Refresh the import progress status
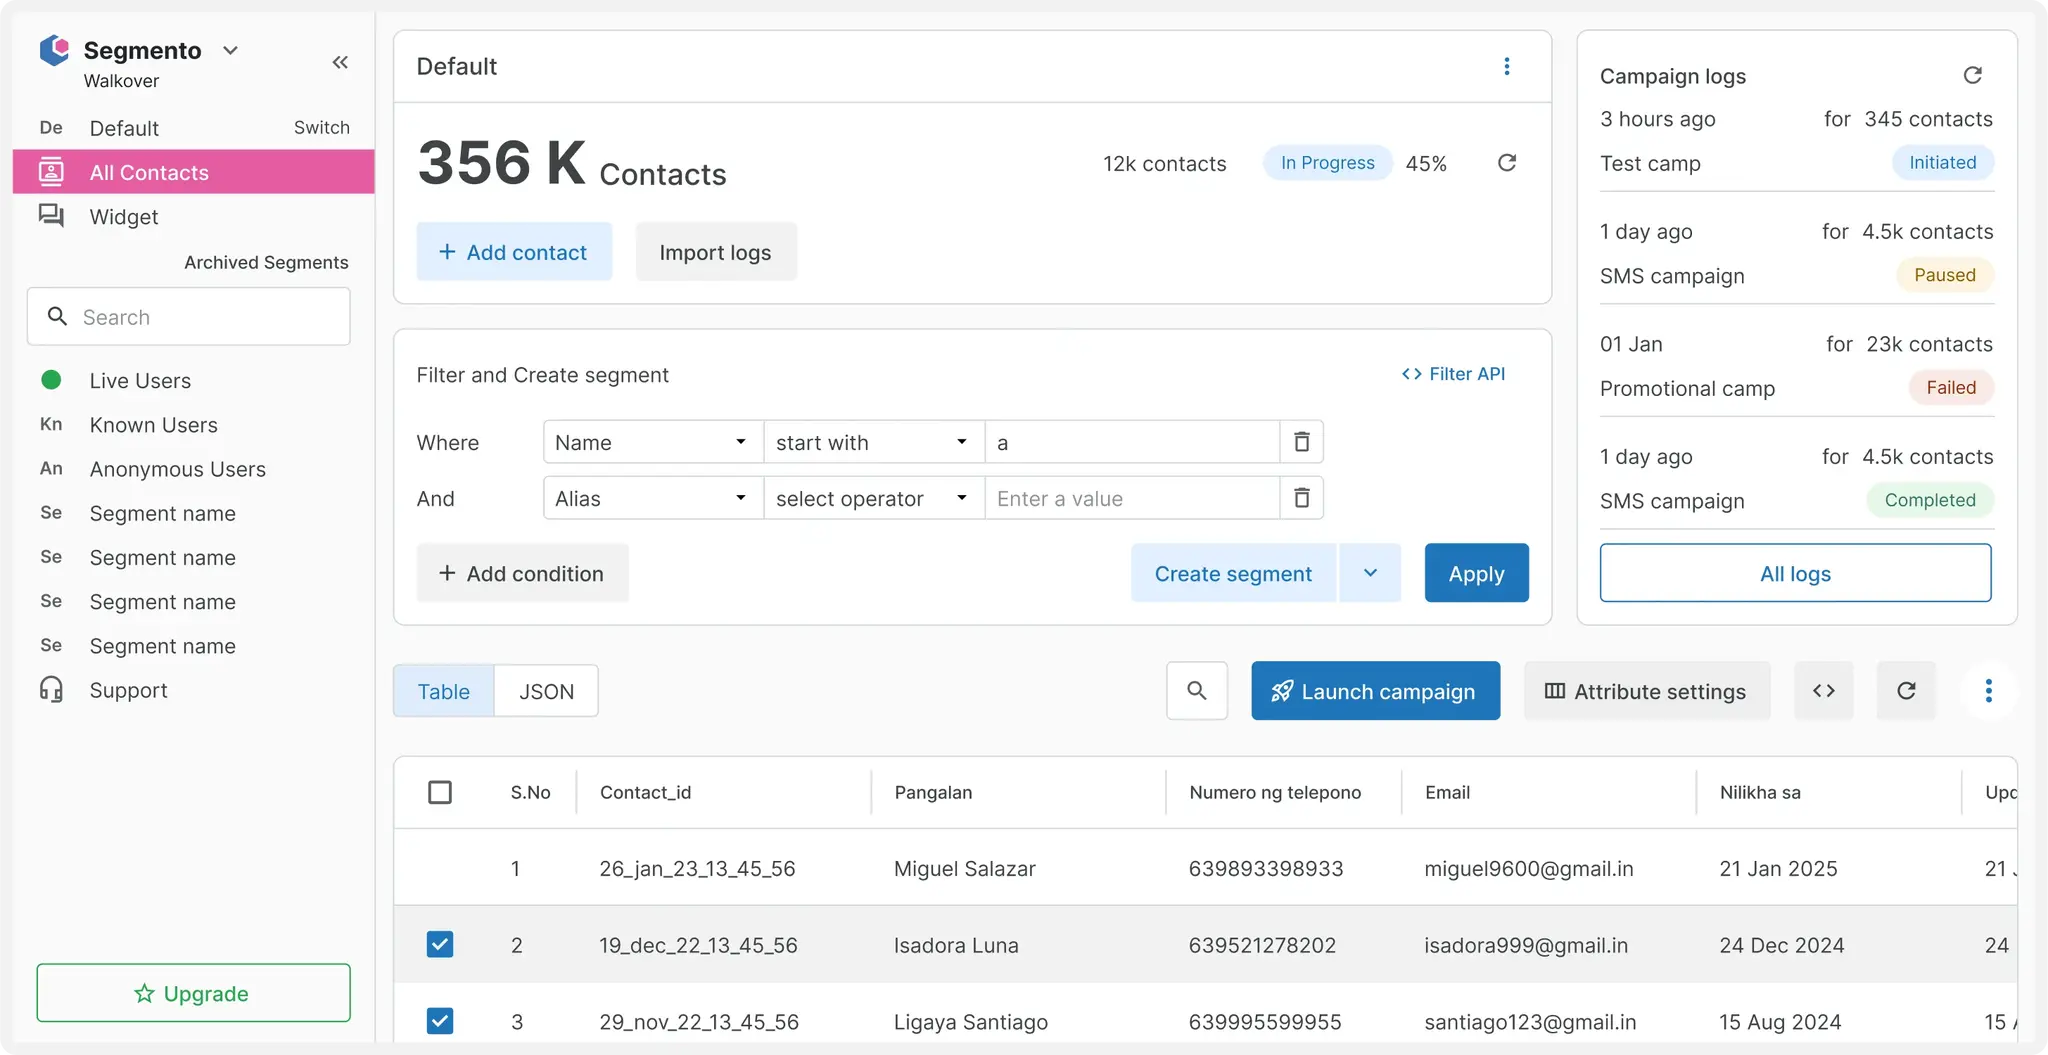The image size is (2048, 1055). click(x=1507, y=163)
